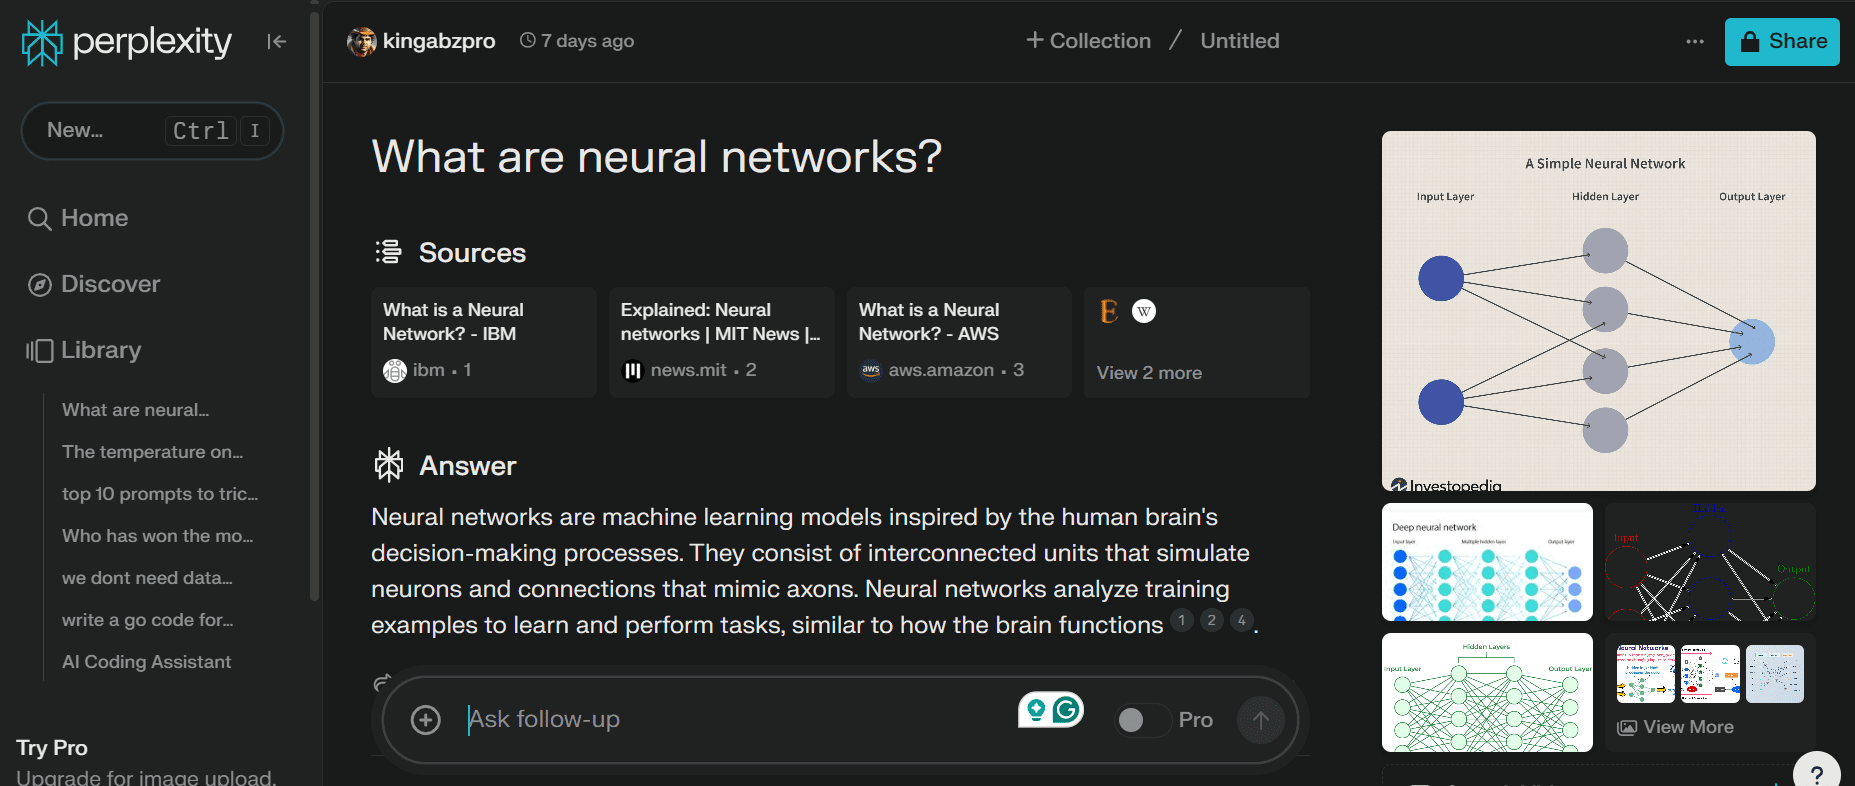Click the kingabzpro username
Image resolution: width=1855 pixels, height=786 pixels.
coord(439,41)
